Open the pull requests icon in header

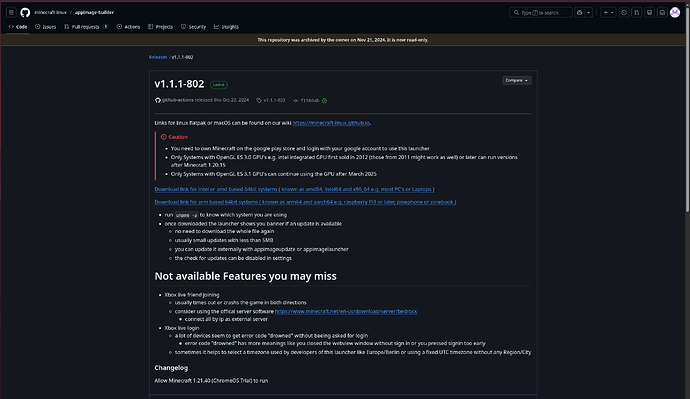(636, 12)
